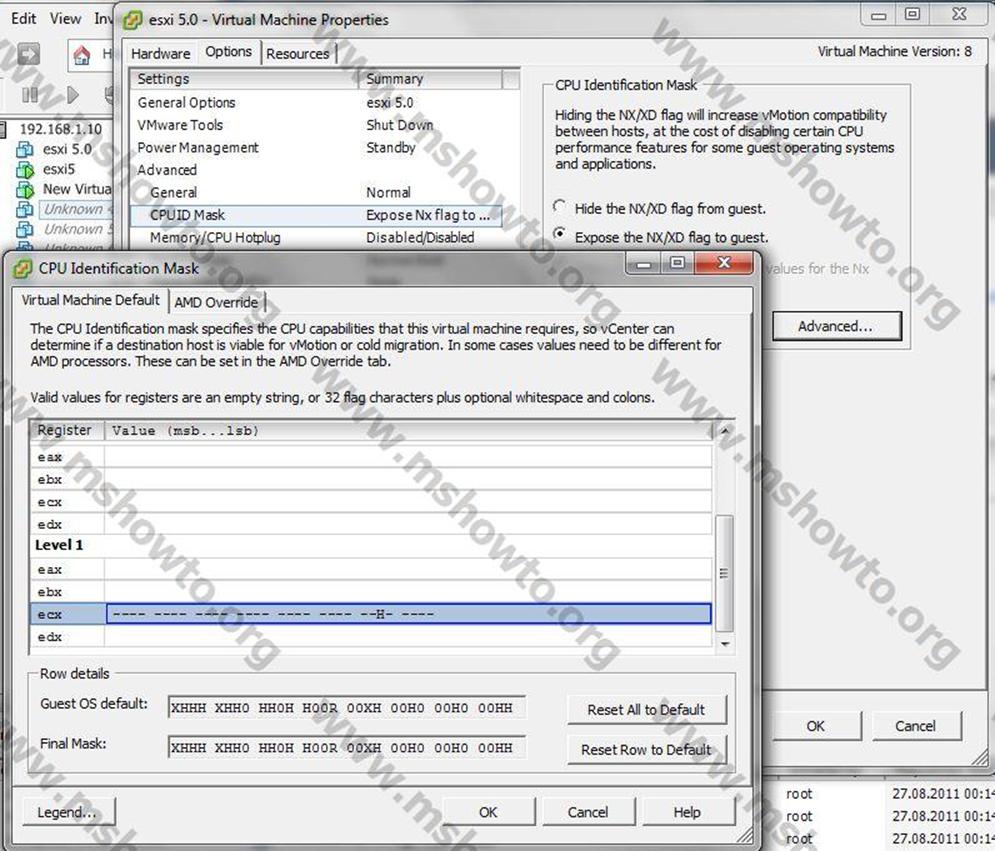
Task: Click the Final Mask field
Action: (x=346, y=748)
